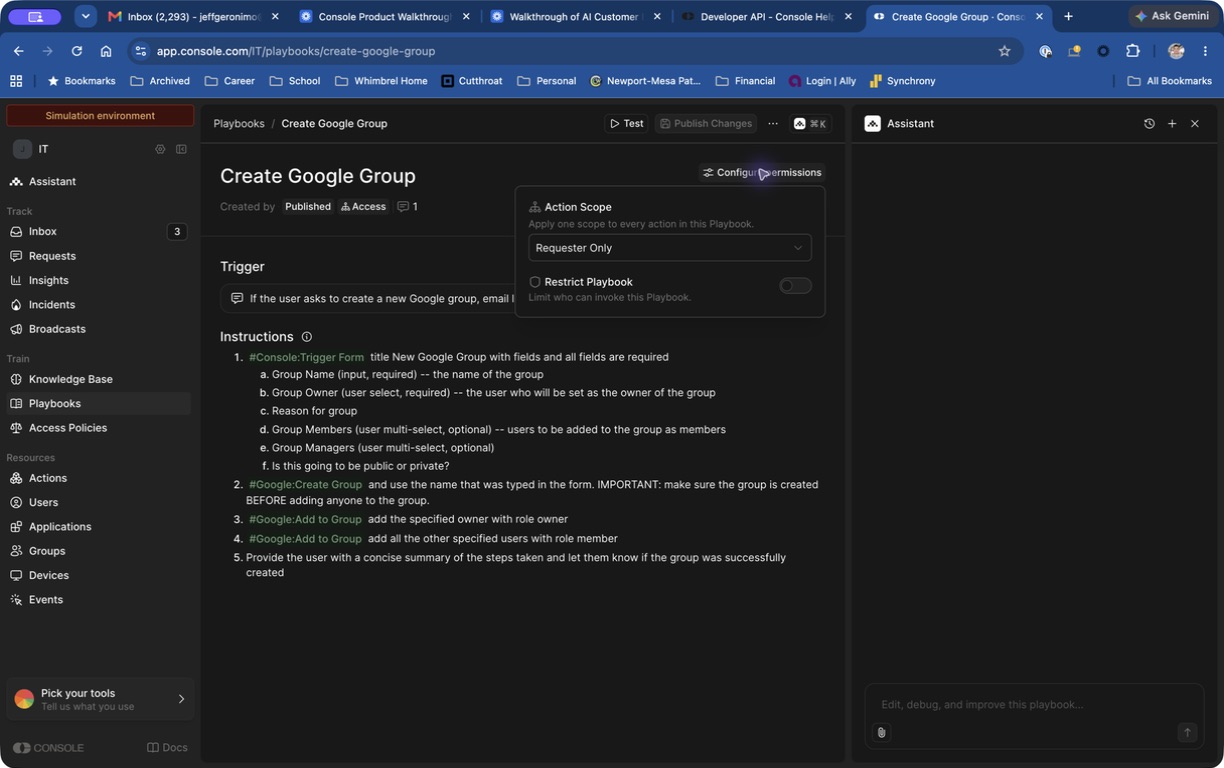
Task: Click the Playbooks breadcrumb link
Action: point(238,124)
